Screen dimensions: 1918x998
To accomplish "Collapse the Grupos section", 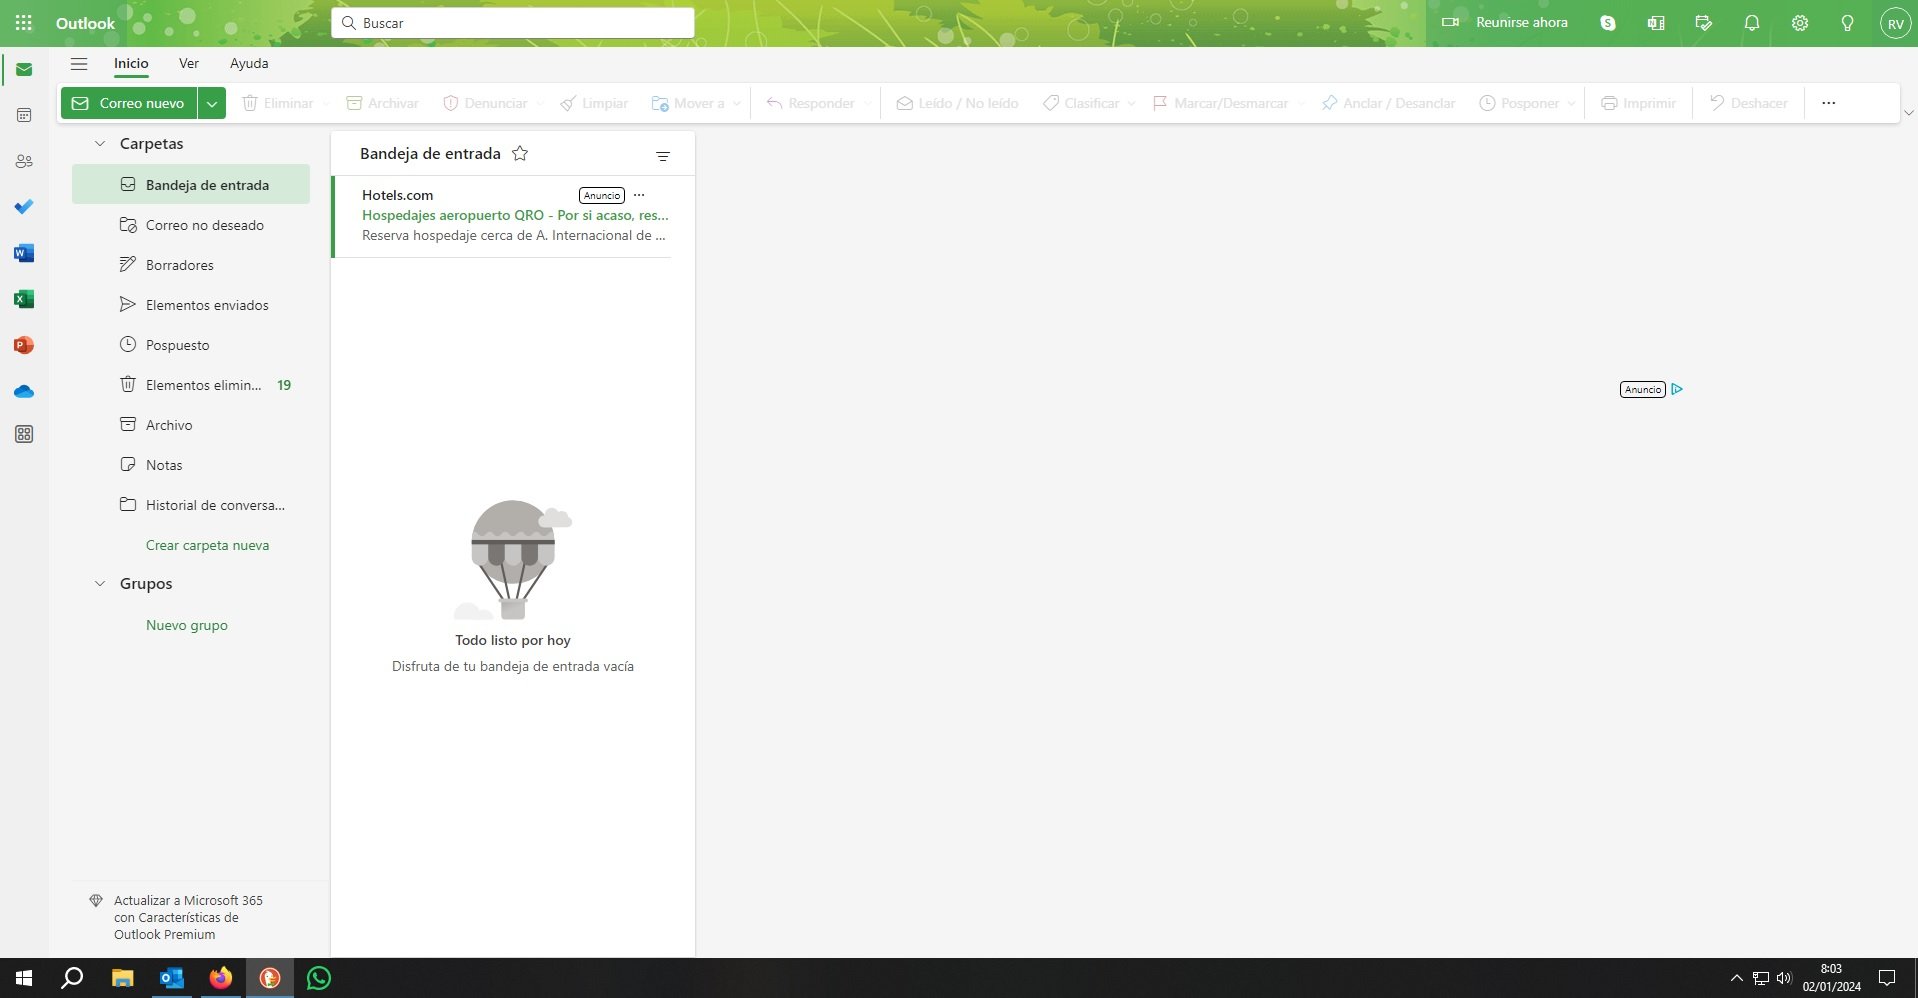I will (x=99, y=583).
